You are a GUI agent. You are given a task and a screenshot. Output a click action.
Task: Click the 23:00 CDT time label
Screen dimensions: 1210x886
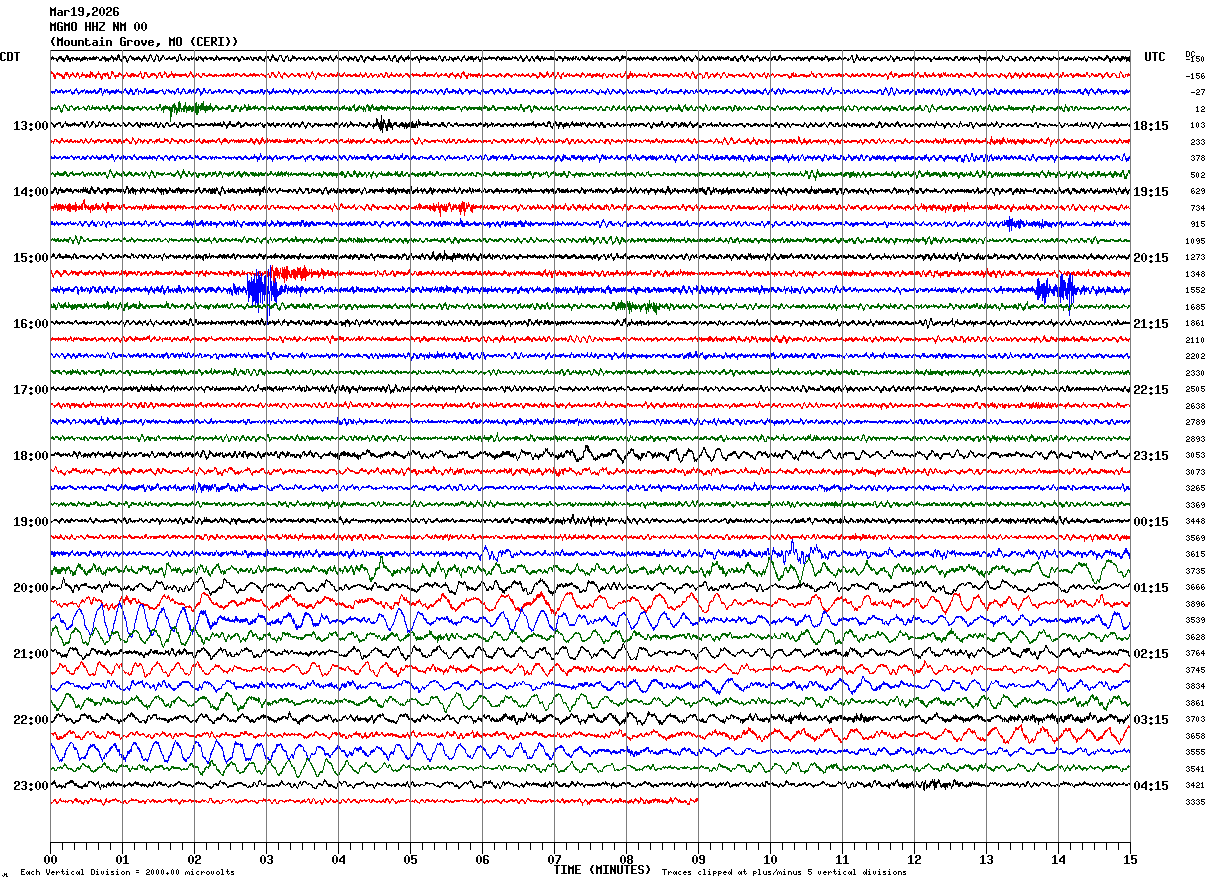tap(30, 786)
